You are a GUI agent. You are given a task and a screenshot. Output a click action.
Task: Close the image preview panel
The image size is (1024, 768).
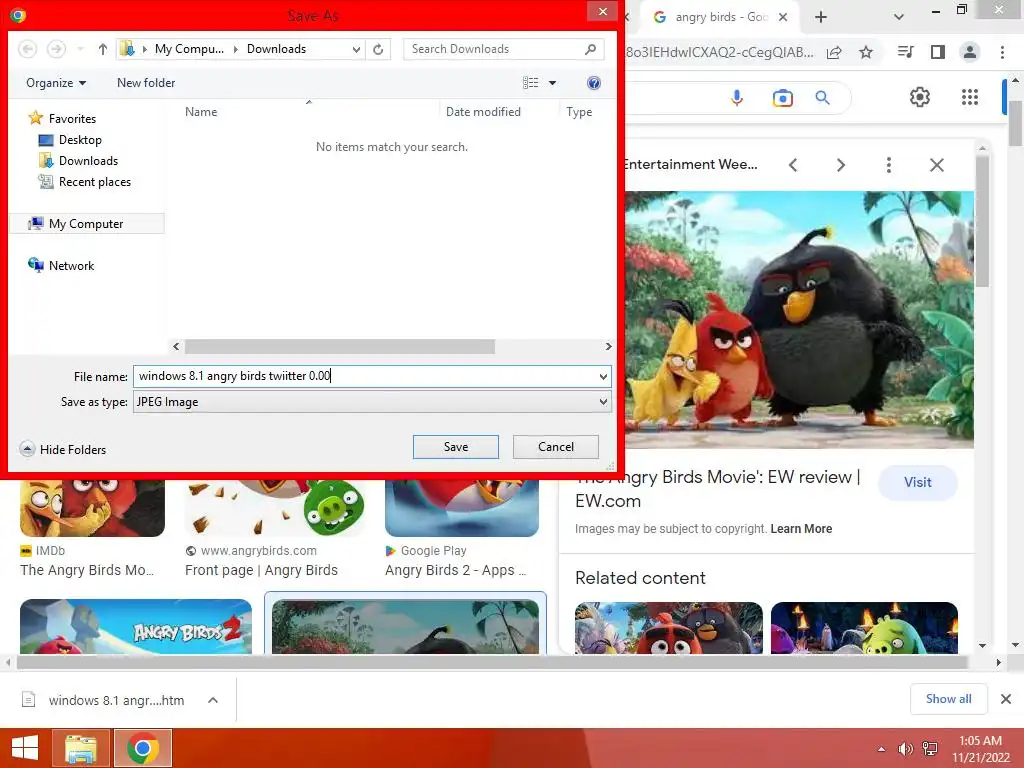(936, 165)
